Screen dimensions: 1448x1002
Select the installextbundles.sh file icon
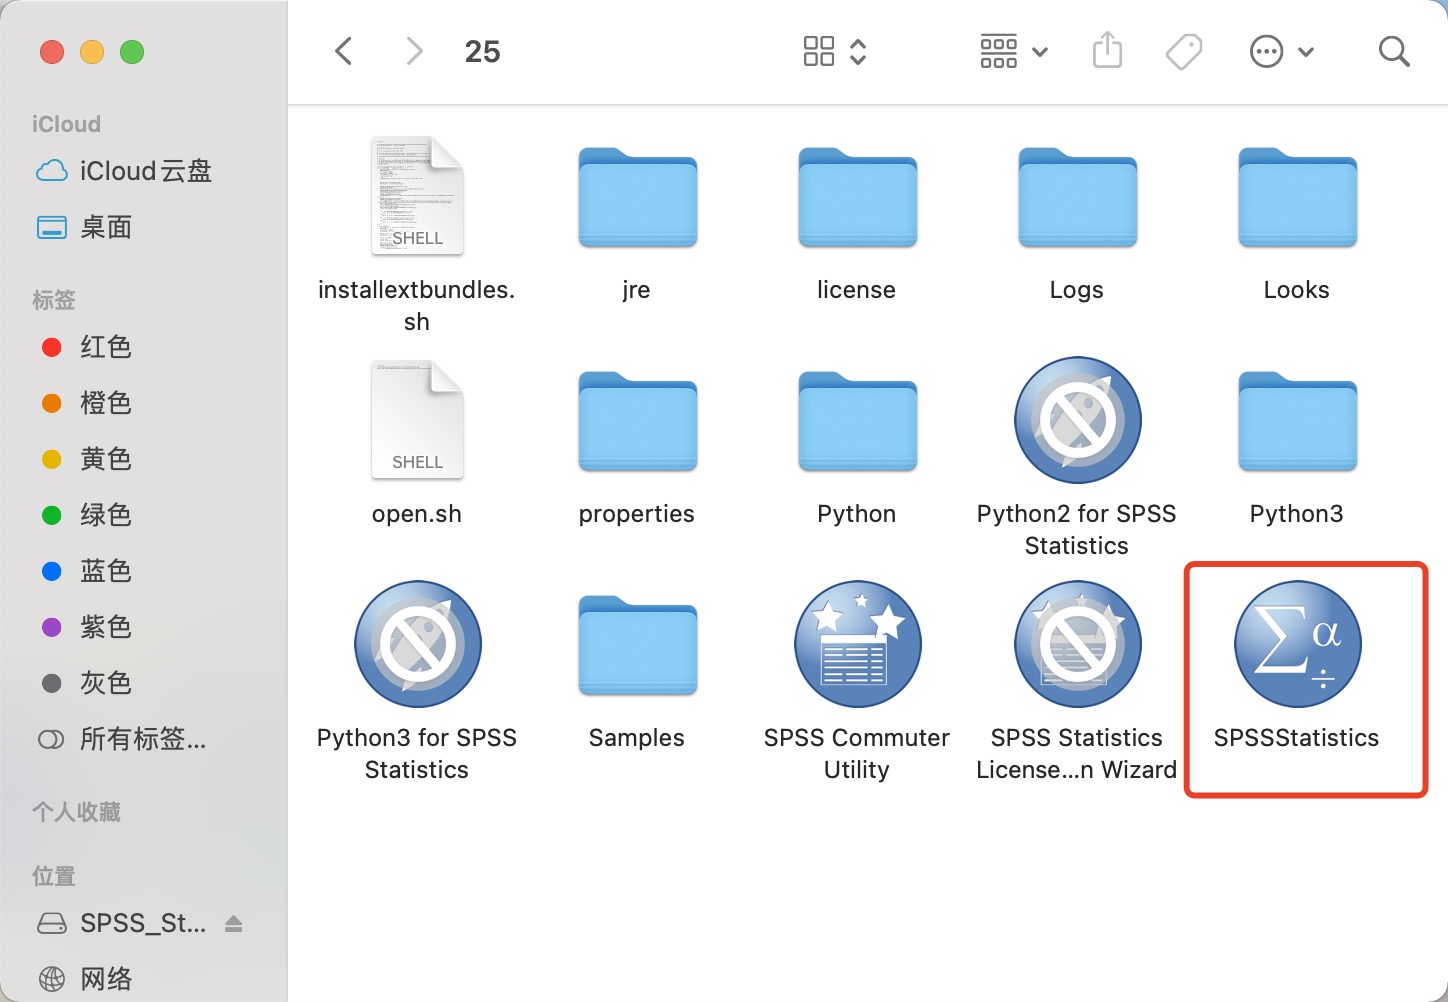tap(417, 195)
